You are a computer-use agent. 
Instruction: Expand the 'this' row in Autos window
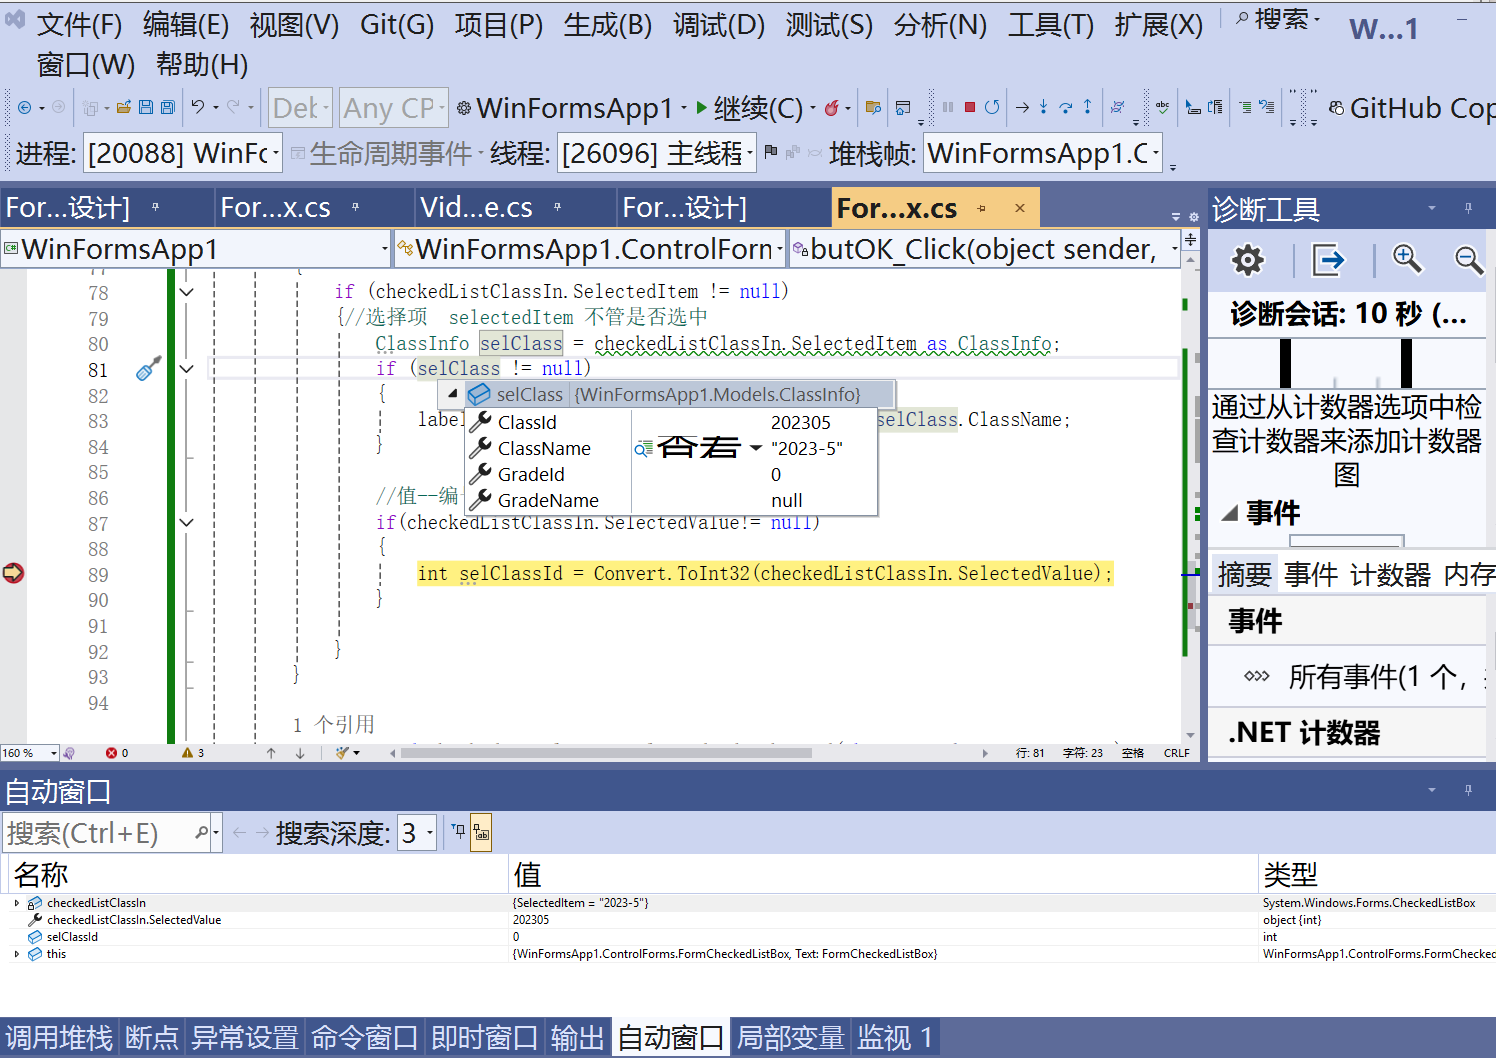tap(16, 954)
